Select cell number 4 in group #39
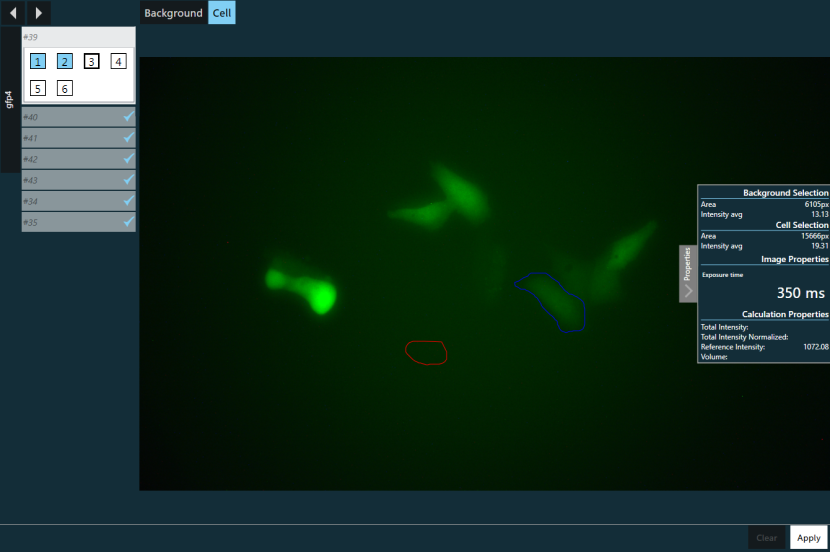The width and height of the screenshot is (830, 552). (x=119, y=61)
